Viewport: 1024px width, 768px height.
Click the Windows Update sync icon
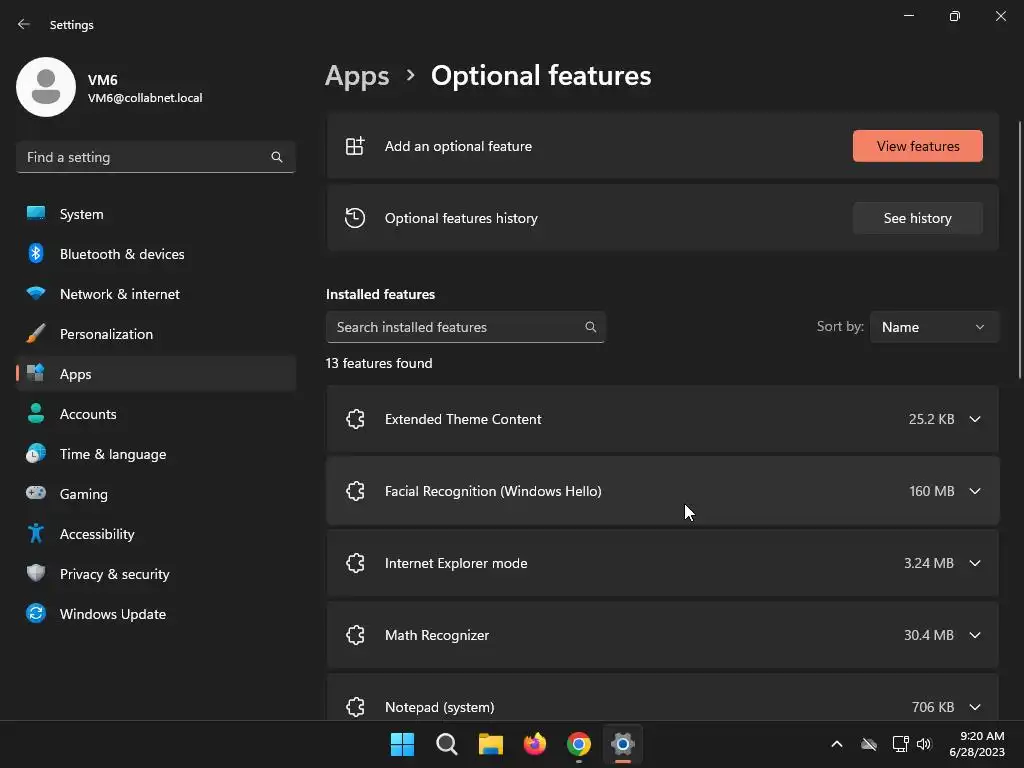tap(36, 614)
